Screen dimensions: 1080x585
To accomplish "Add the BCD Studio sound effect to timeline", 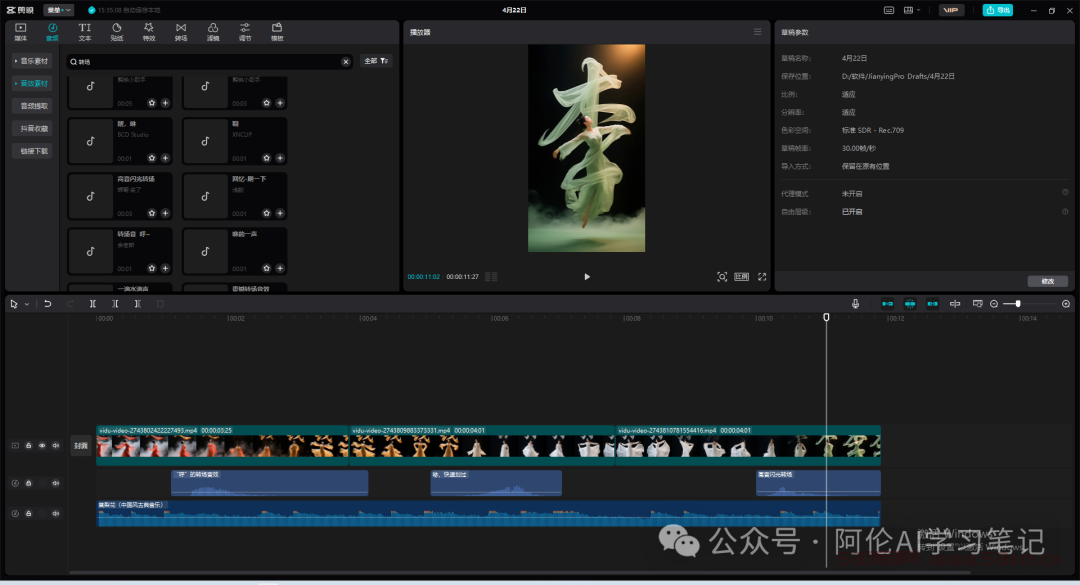I will pos(165,158).
